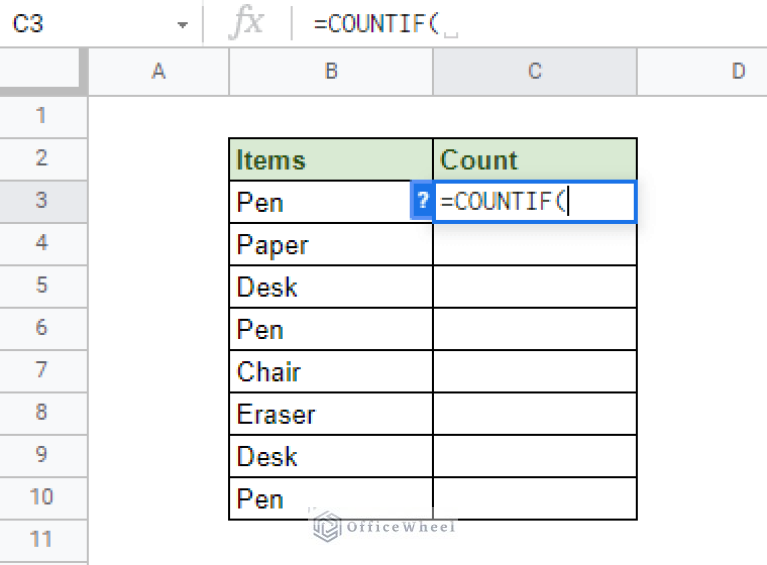Click the blue formula help question mark
The width and height of the screenshot is (767, 565).
(x=422, y=201)
